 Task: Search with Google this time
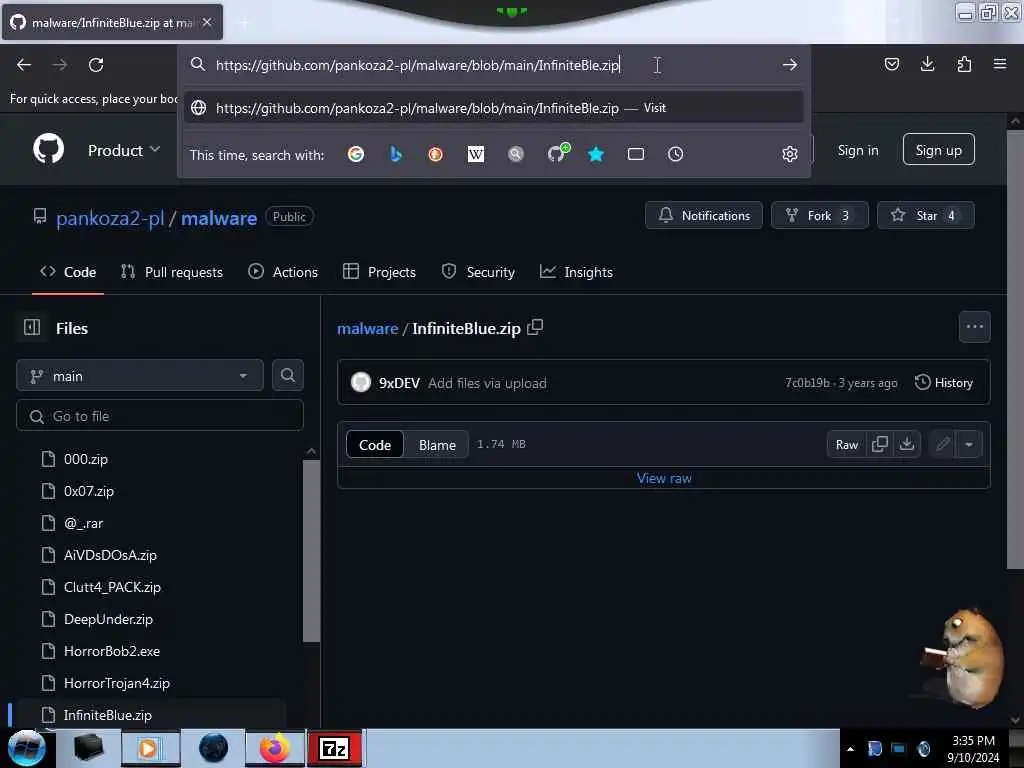[356, 154]
